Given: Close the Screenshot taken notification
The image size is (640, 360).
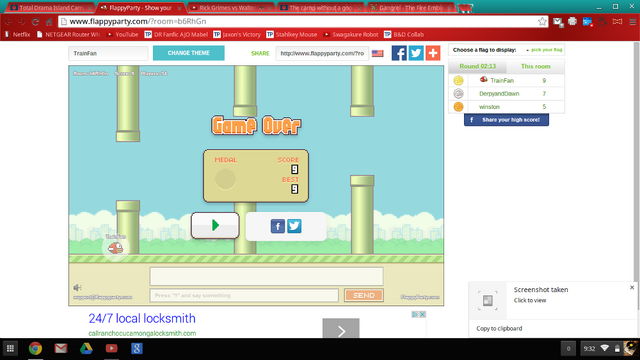Looking at the screenshot, I should (632, 287).
